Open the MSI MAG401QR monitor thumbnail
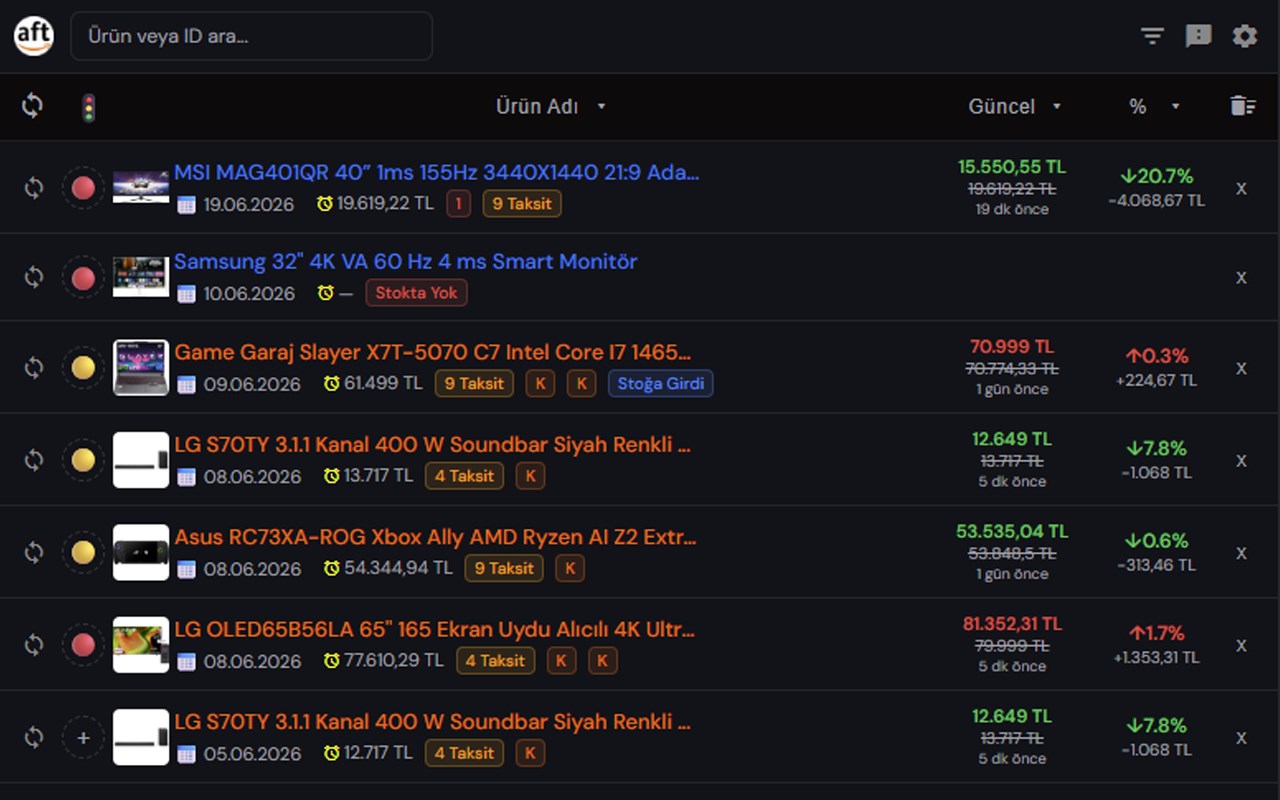This screenshot has height=800, width=1280. click(141, 188)
